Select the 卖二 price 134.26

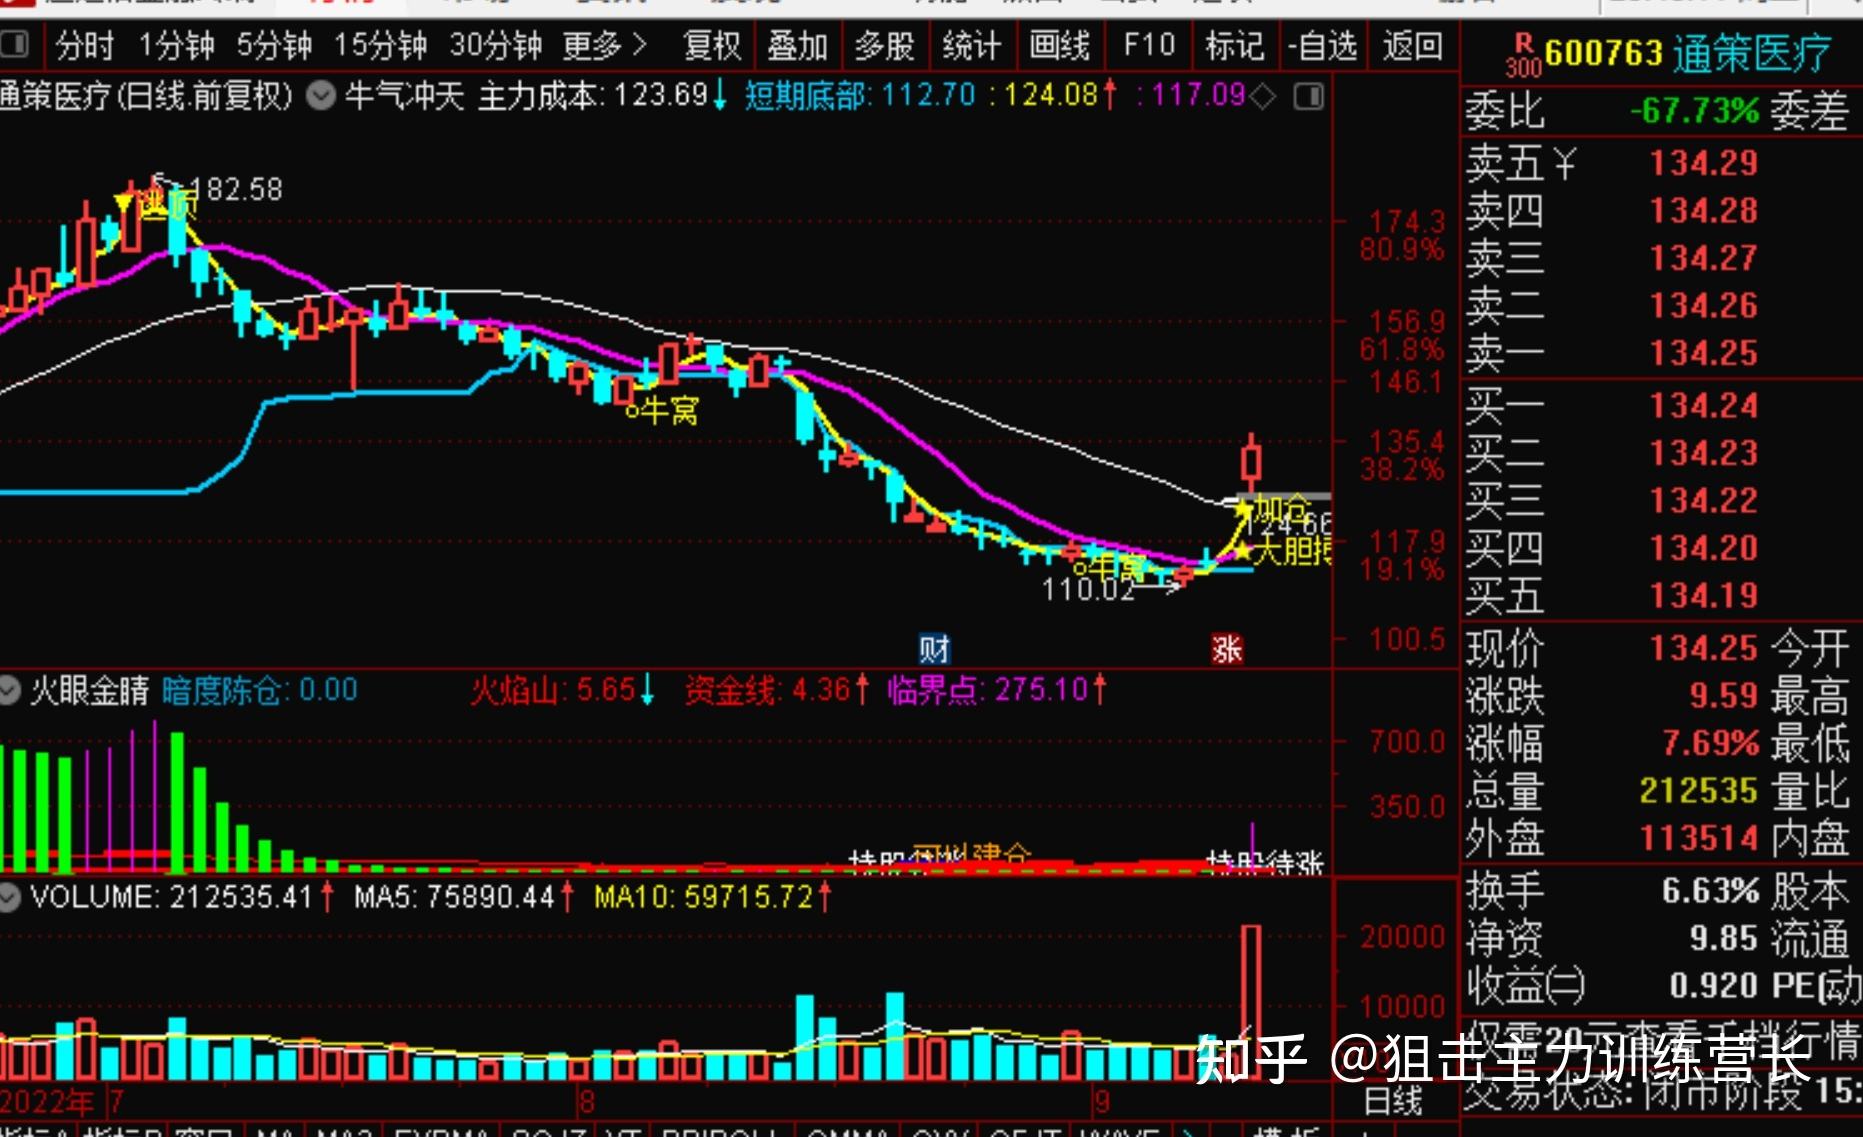(x=1704, y=306)
